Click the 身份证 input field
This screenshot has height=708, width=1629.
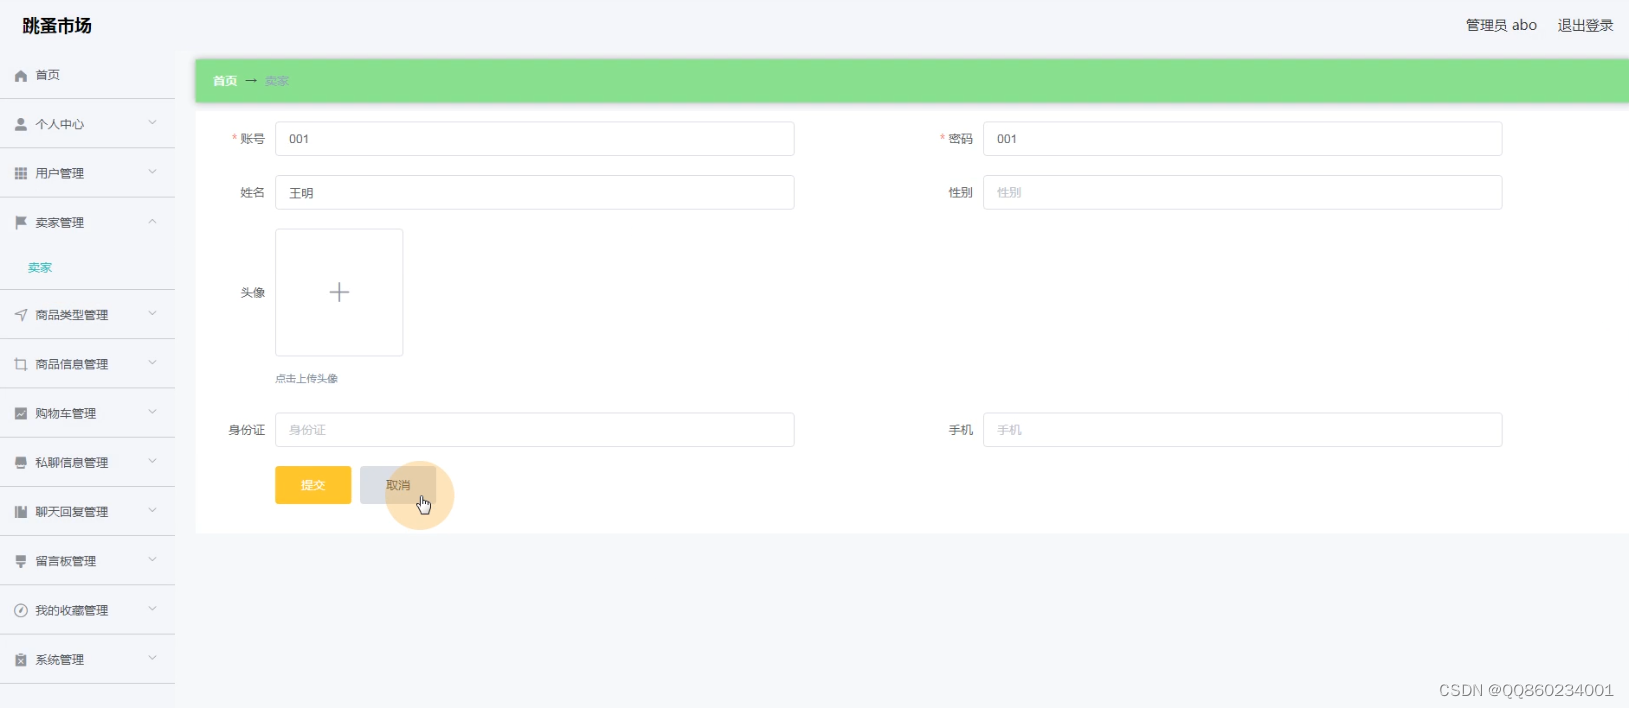coord(535,430)
